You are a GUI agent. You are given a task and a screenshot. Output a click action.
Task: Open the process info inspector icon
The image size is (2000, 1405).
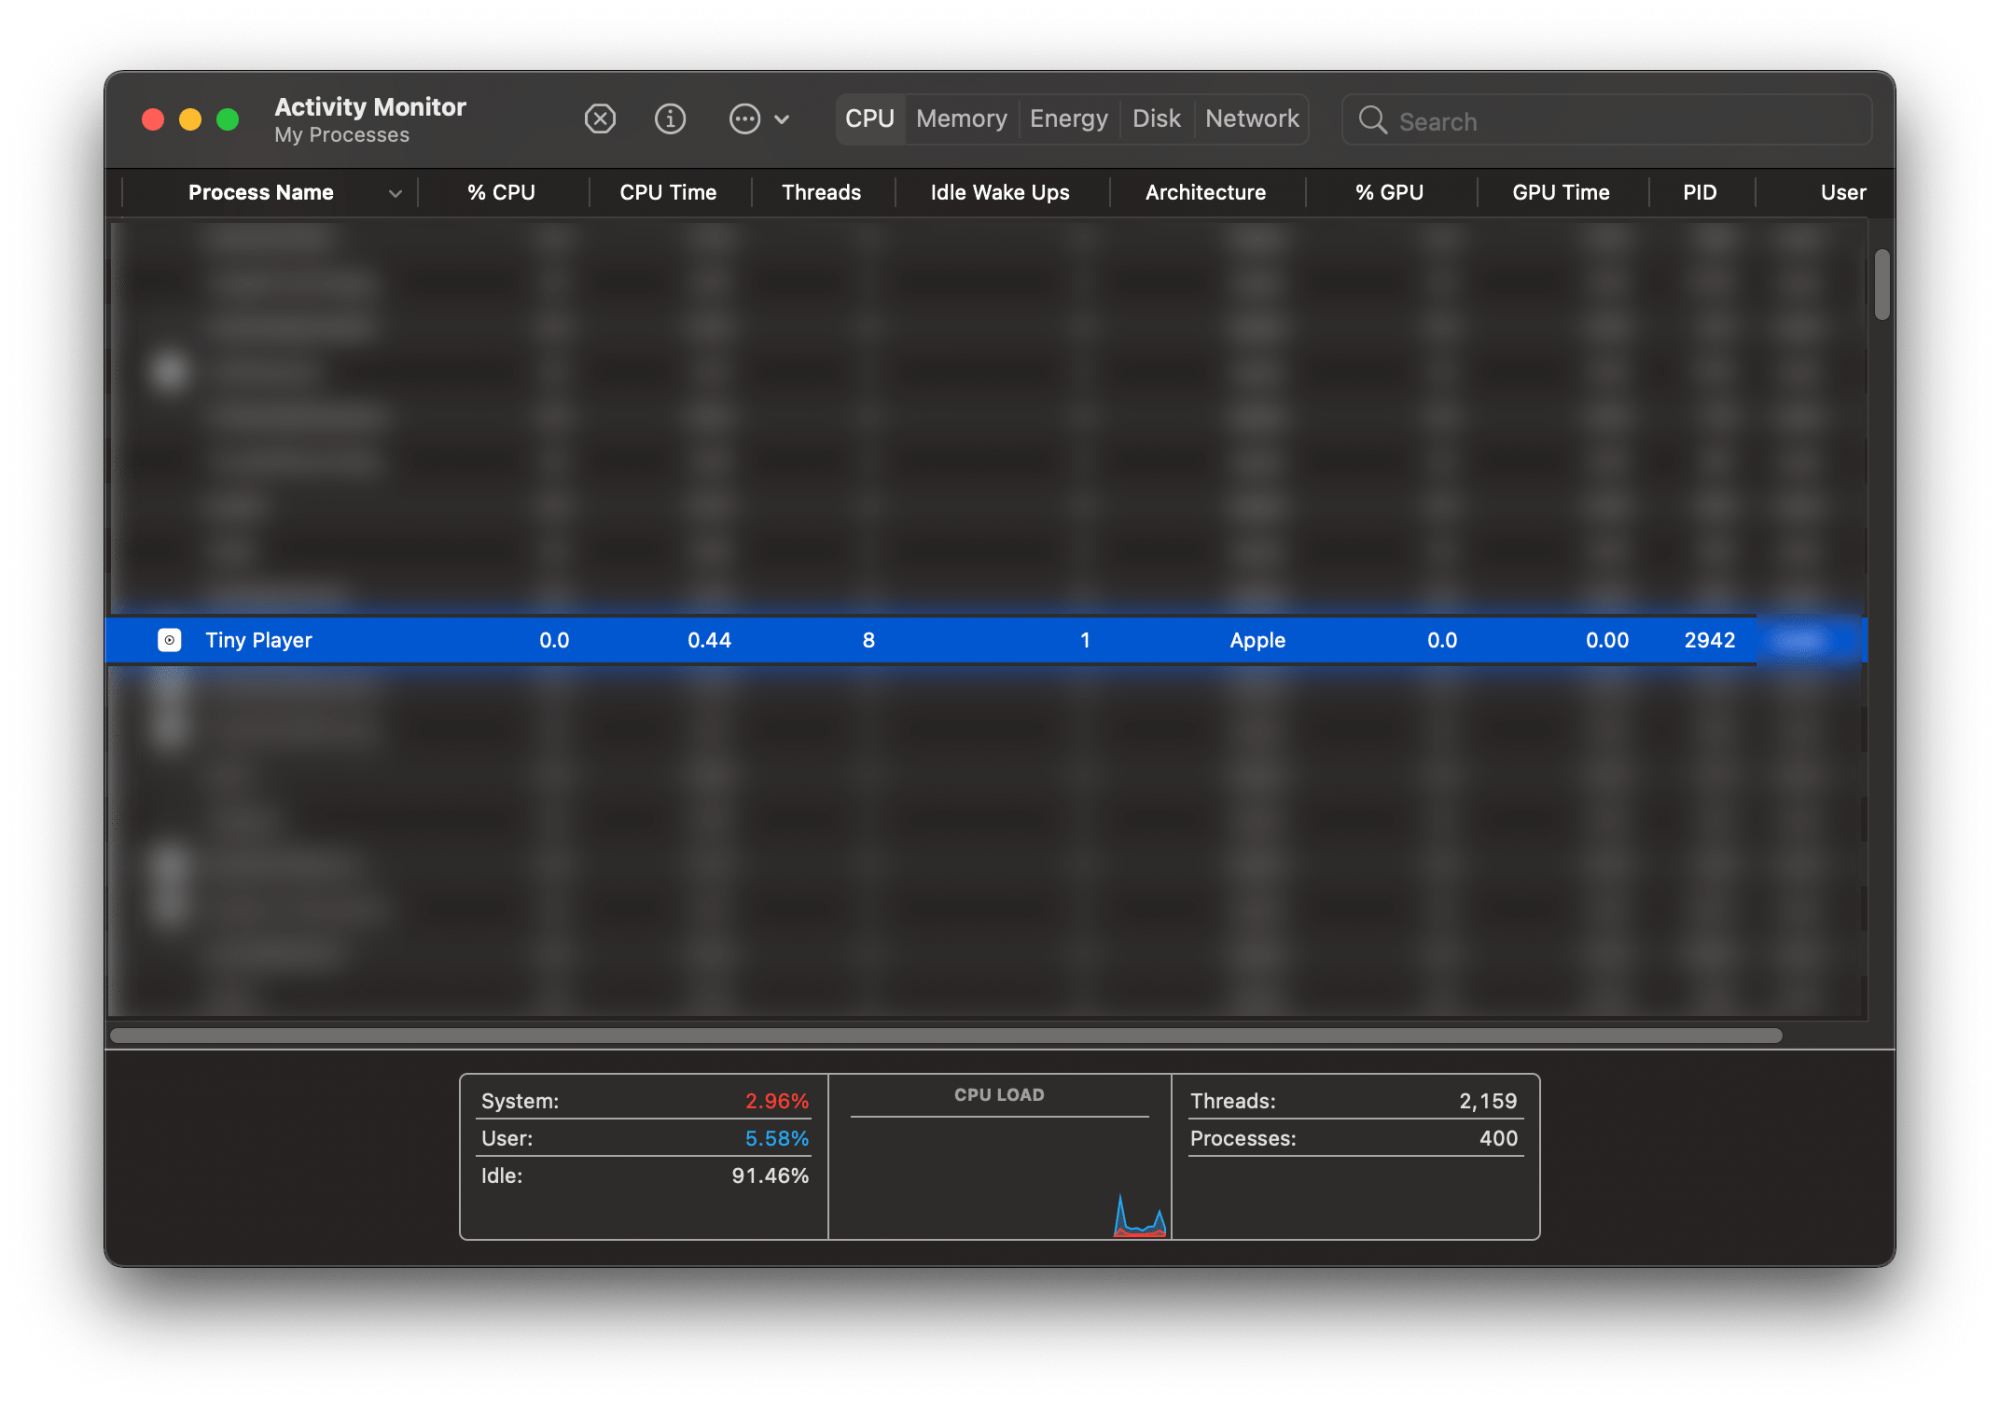coord(670,119)
